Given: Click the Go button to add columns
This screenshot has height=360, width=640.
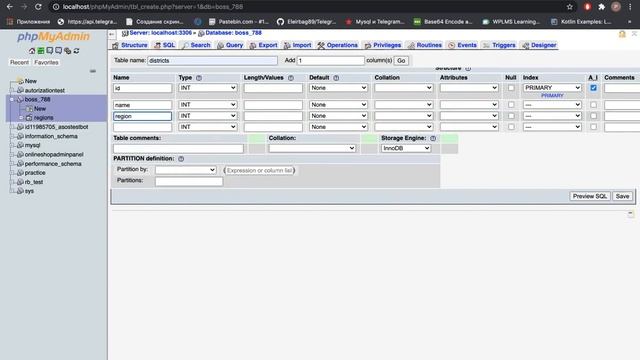Looking at the screenshot, I should tap(401, 60).
